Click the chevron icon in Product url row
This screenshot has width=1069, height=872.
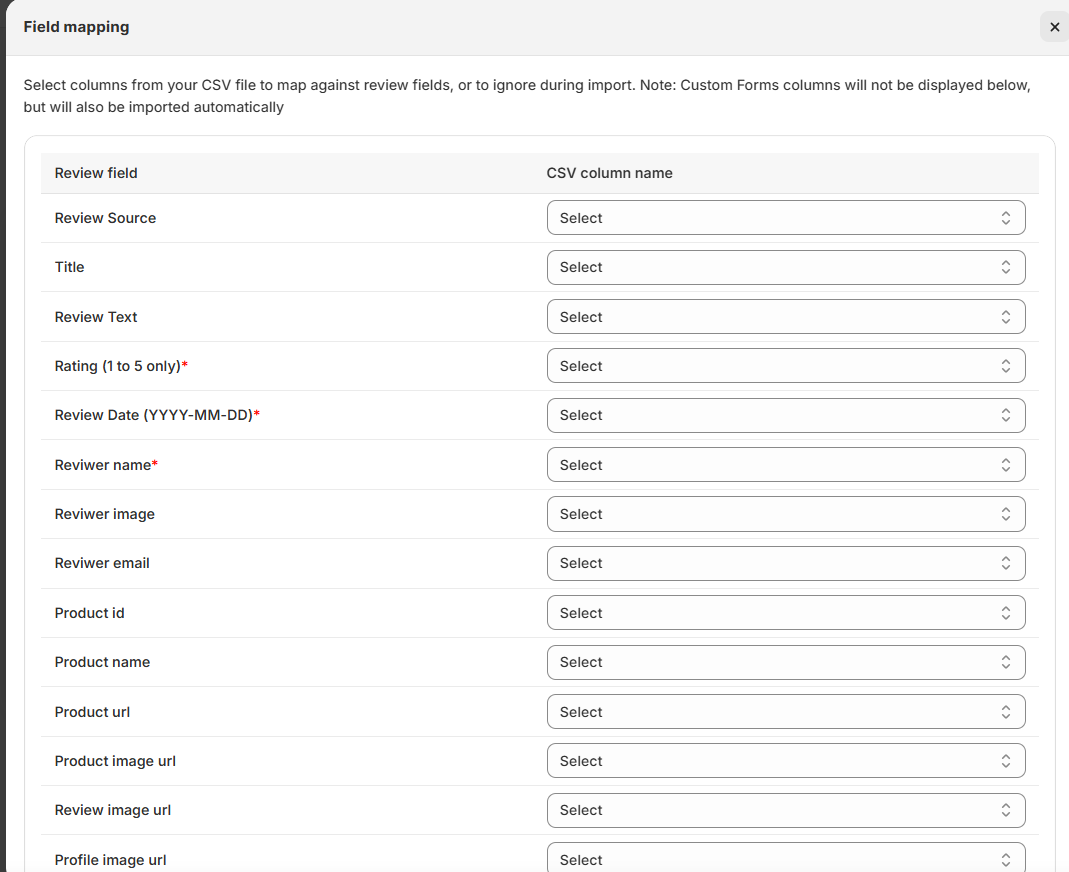(x=1006, y=712)
